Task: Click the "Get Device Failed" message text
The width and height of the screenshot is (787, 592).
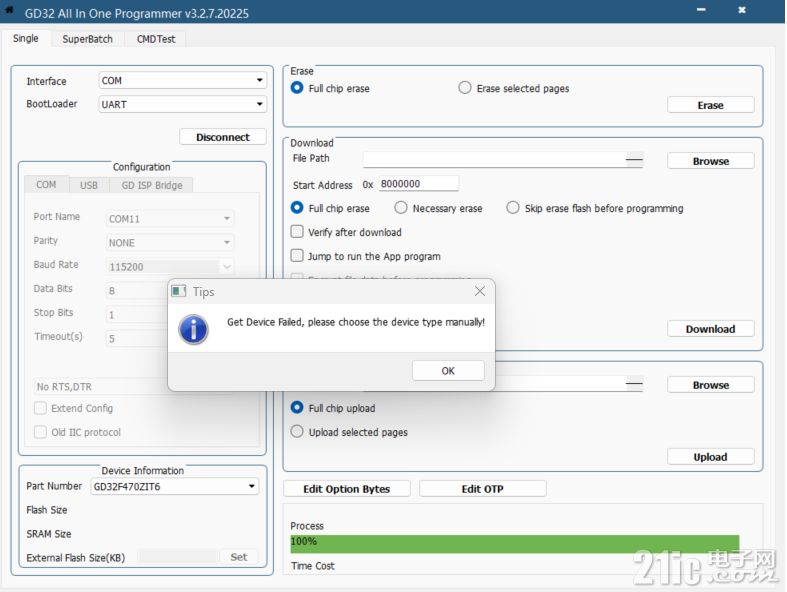Action: click(356, 322)
